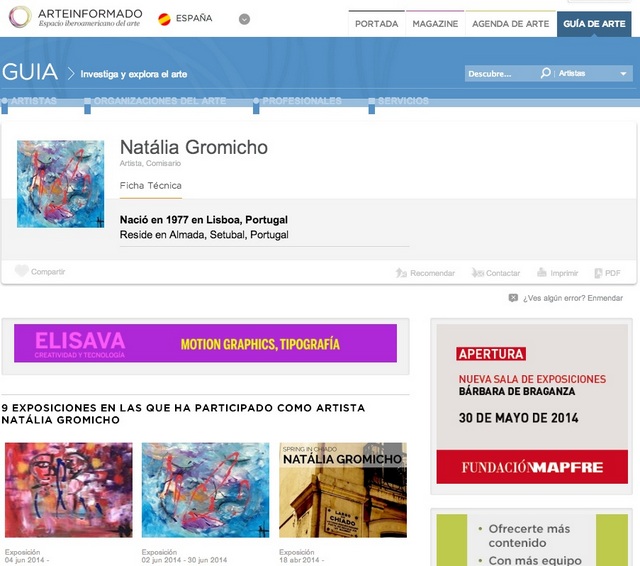
Task: Click the Enmendar error link
Action: tap(605, 298)
